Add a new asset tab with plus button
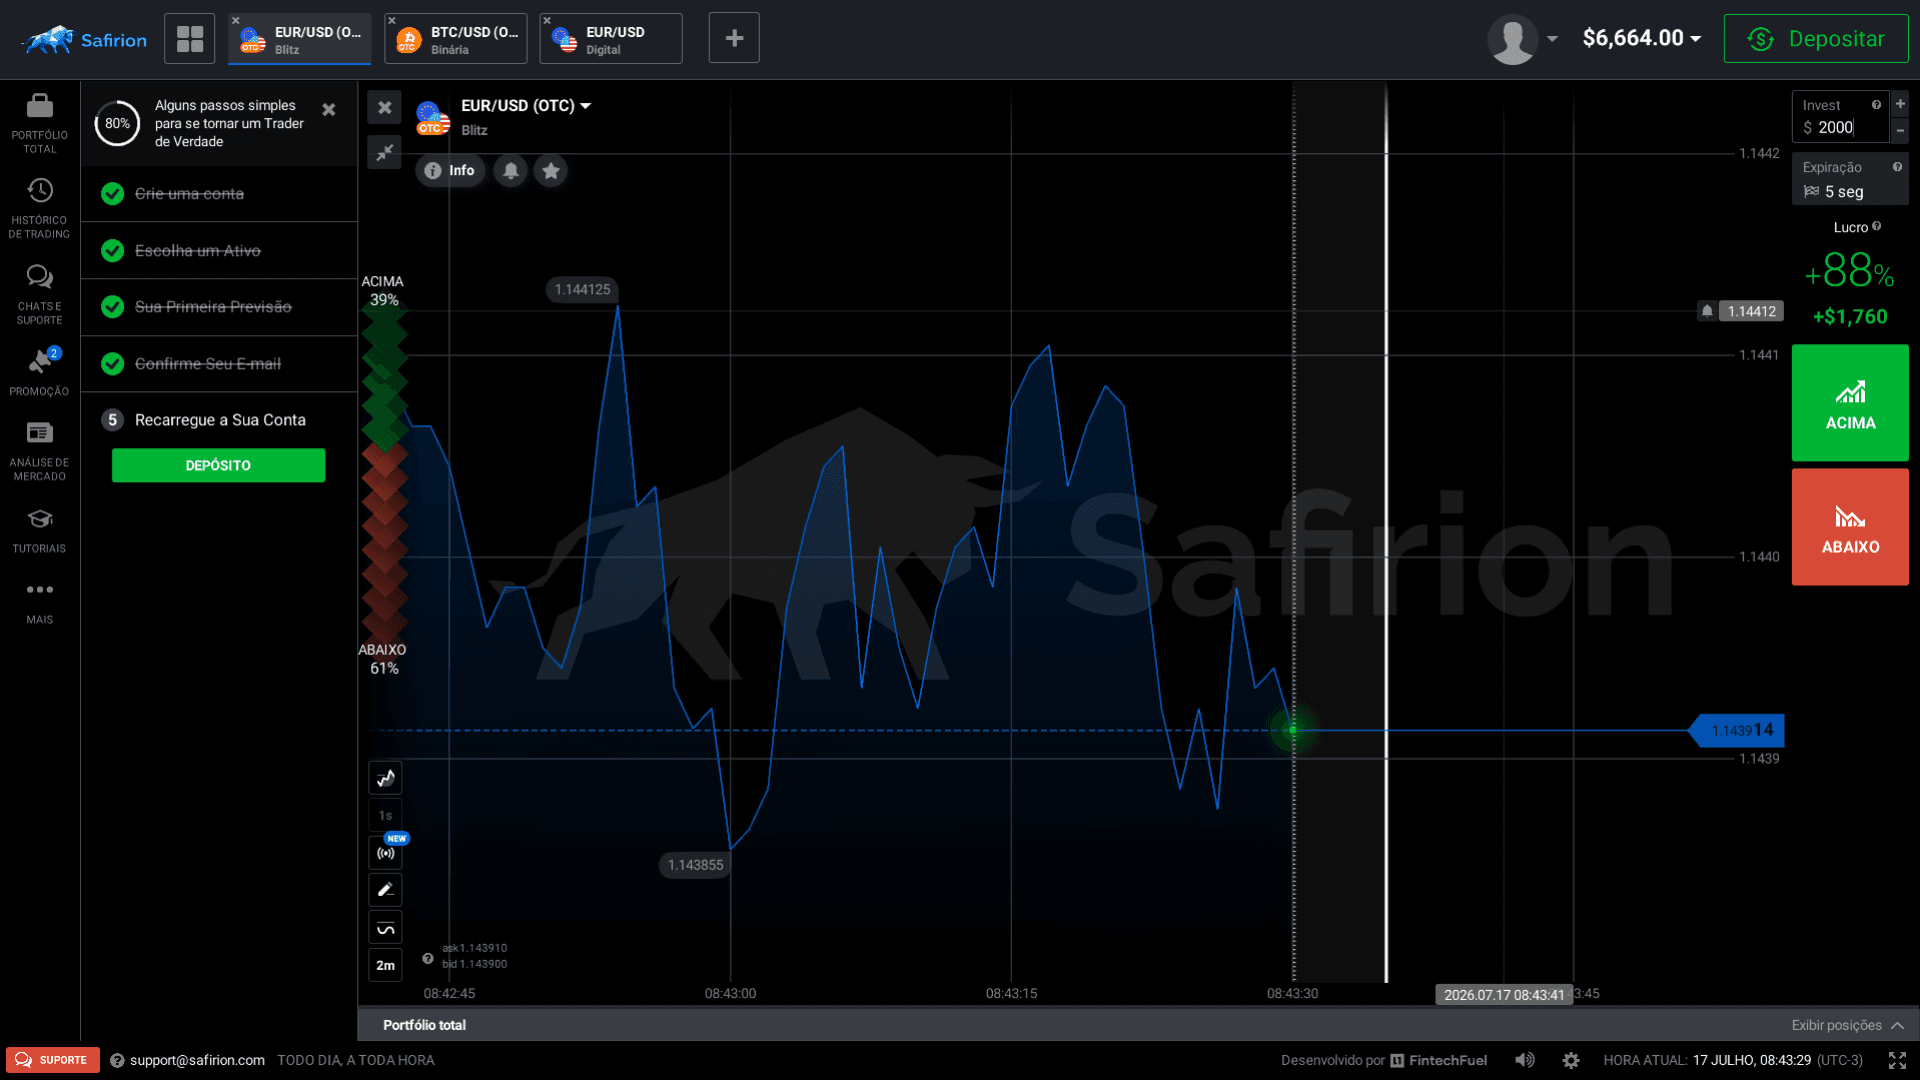 pos(734,38)
